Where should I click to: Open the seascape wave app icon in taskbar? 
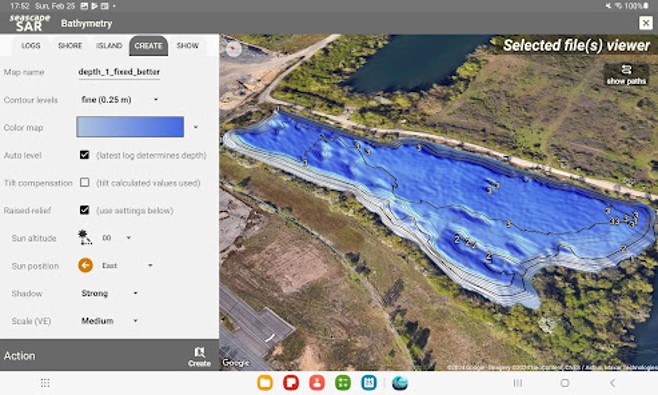(400, 383)
